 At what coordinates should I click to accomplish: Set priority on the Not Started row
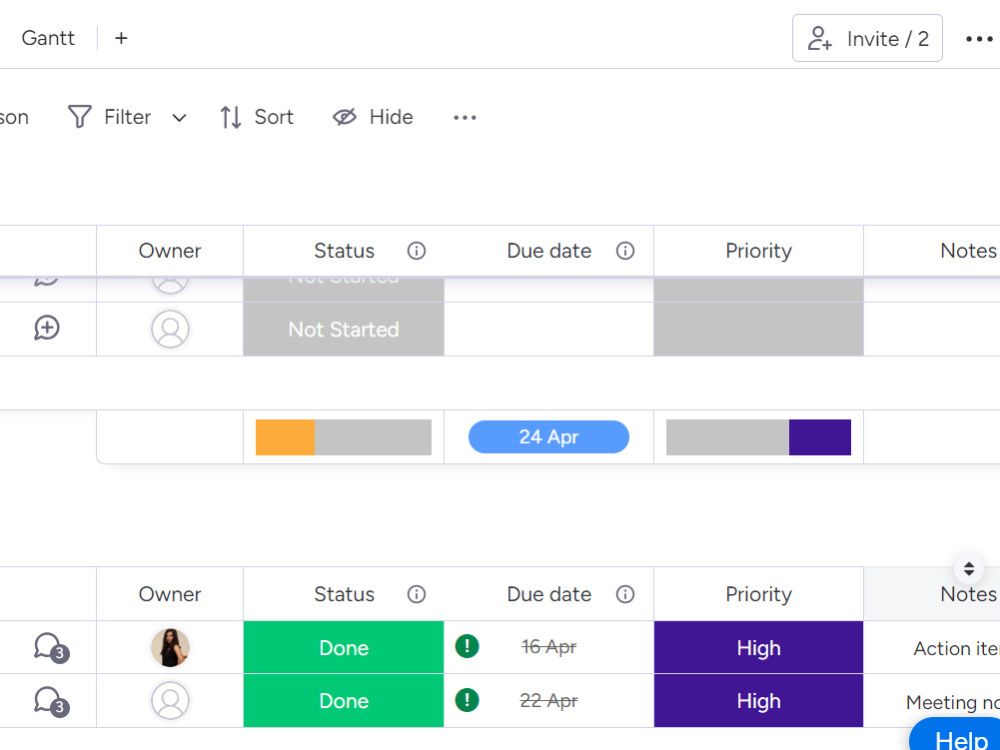[x=758, y=329]
